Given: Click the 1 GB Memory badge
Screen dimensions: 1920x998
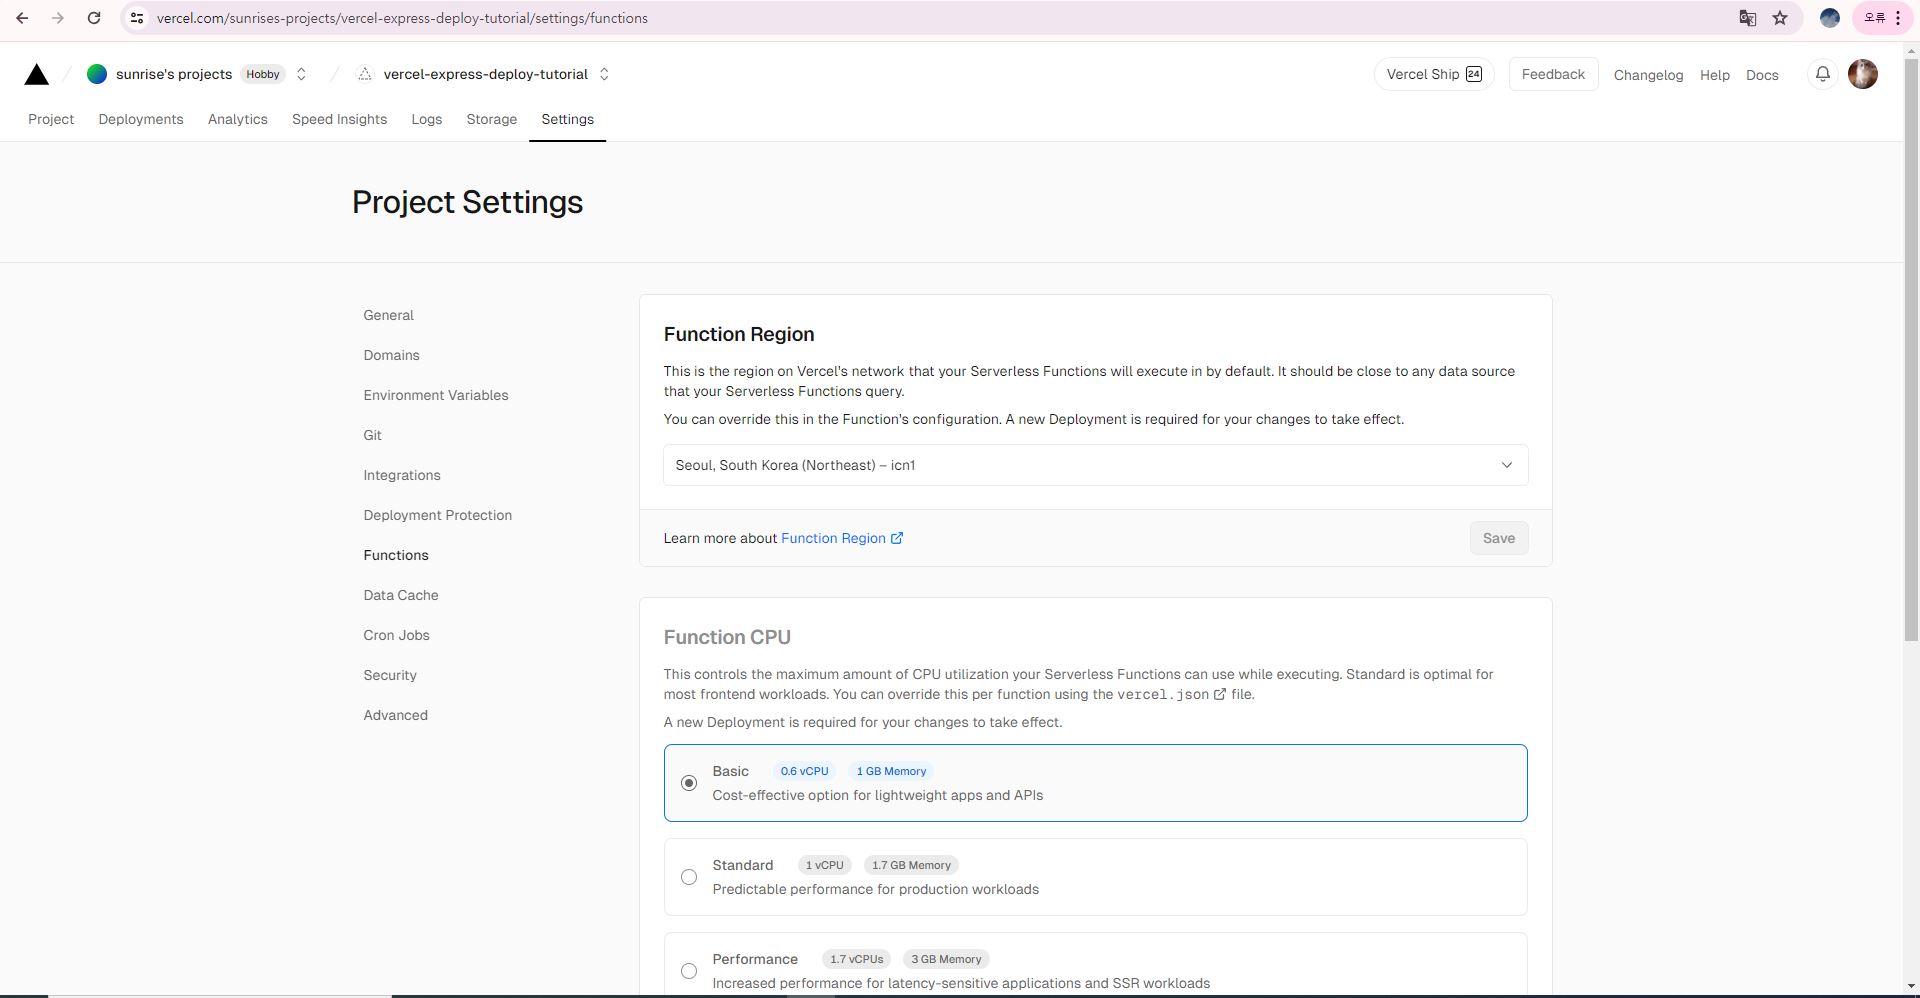Looking at the screenshot, I should click(x=891, y=771).
